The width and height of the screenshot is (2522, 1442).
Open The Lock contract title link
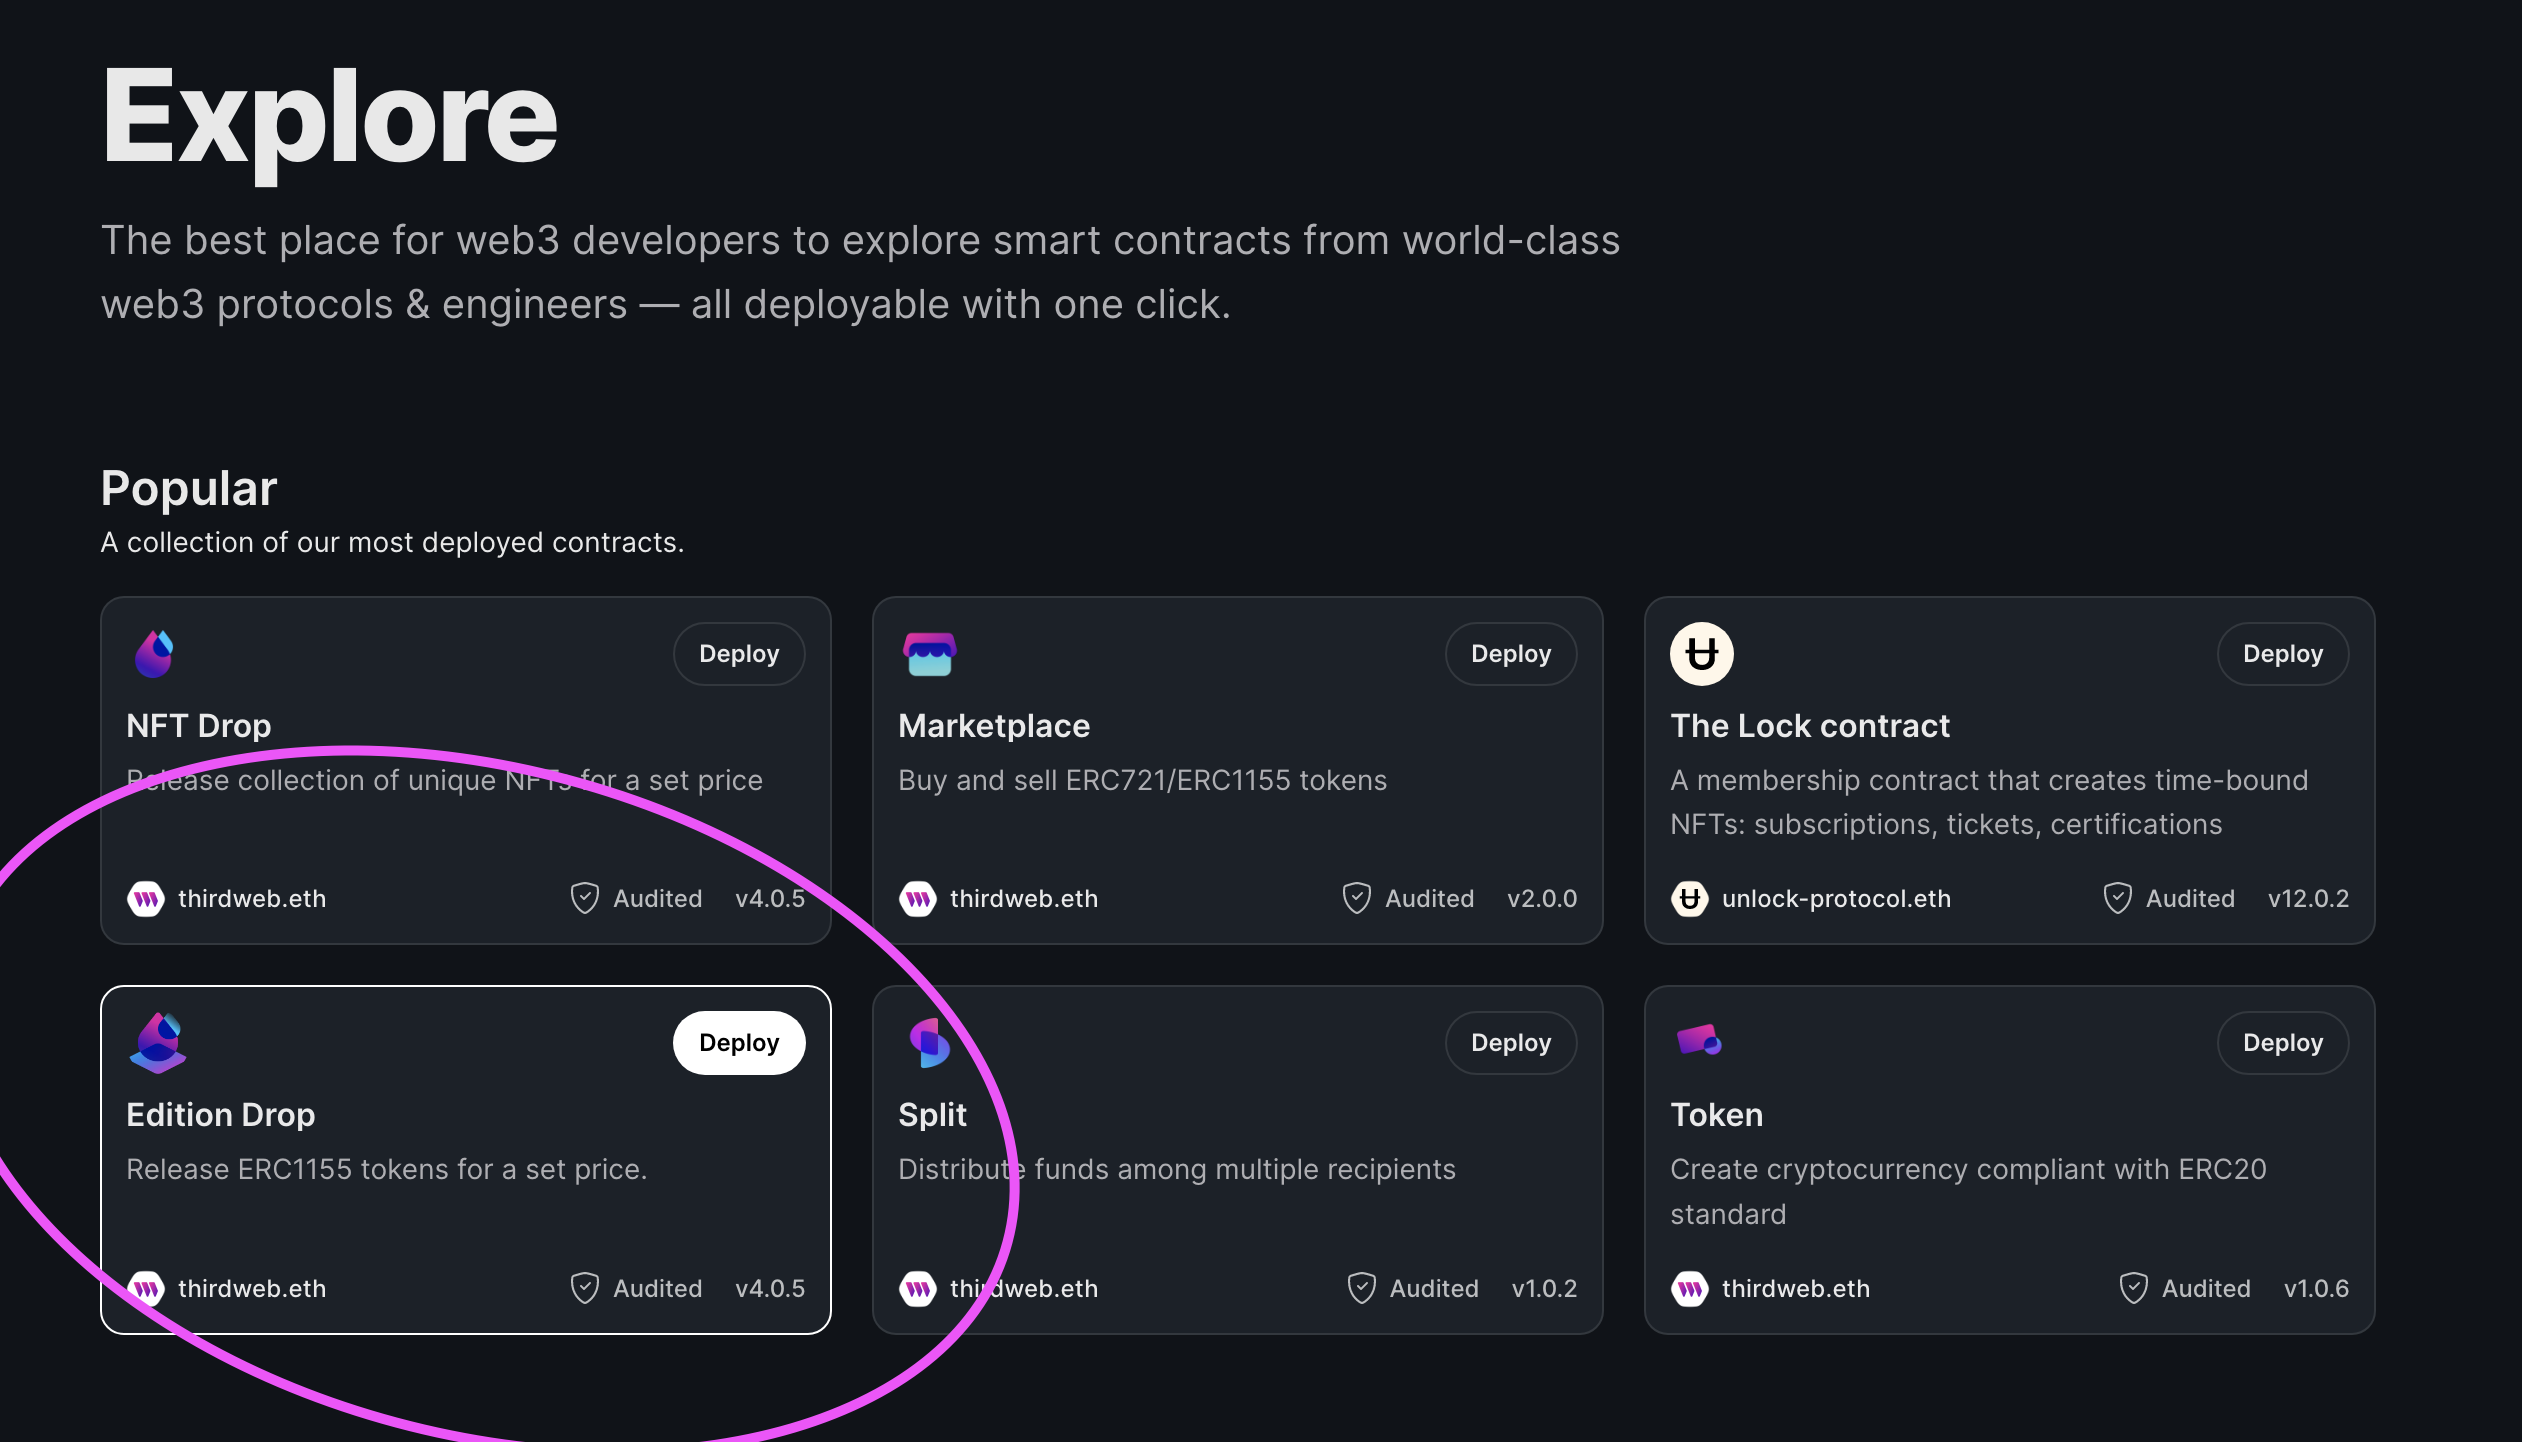pyautogui.click(x=1810, y=726)
